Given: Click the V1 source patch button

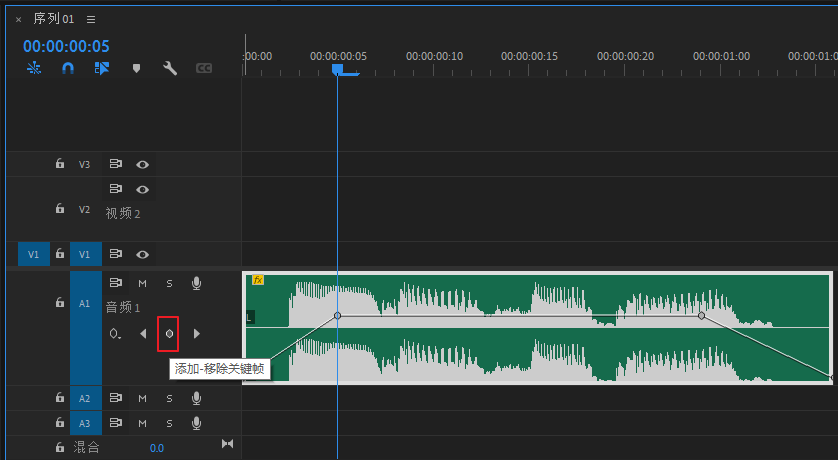Looking at the screenshot, I should [x=33, y=254].
